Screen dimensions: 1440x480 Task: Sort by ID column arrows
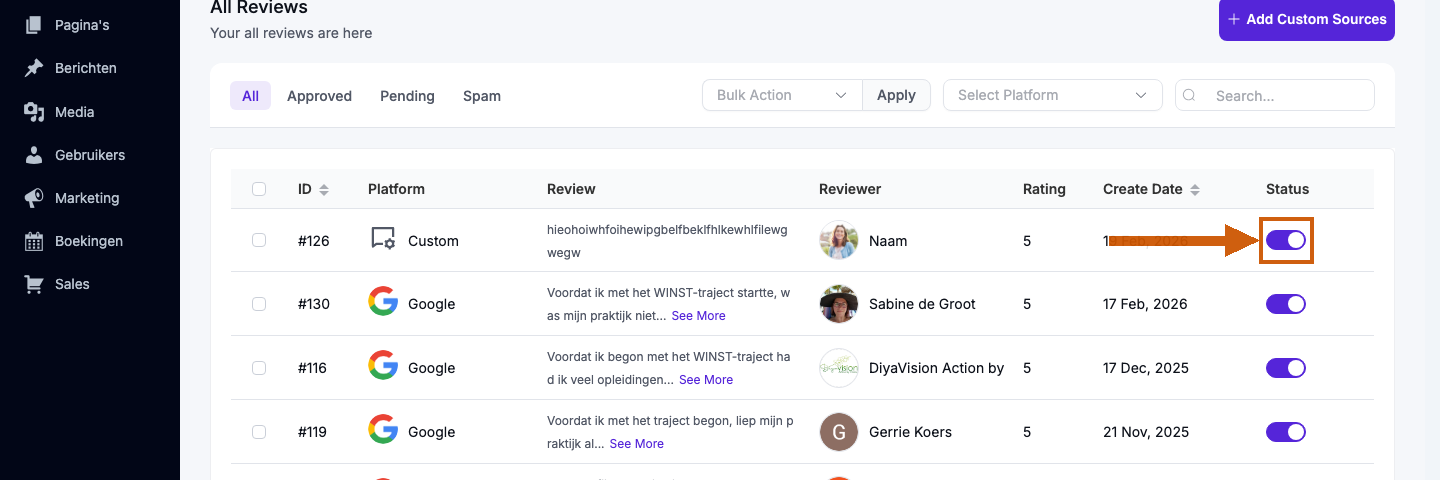324,189
